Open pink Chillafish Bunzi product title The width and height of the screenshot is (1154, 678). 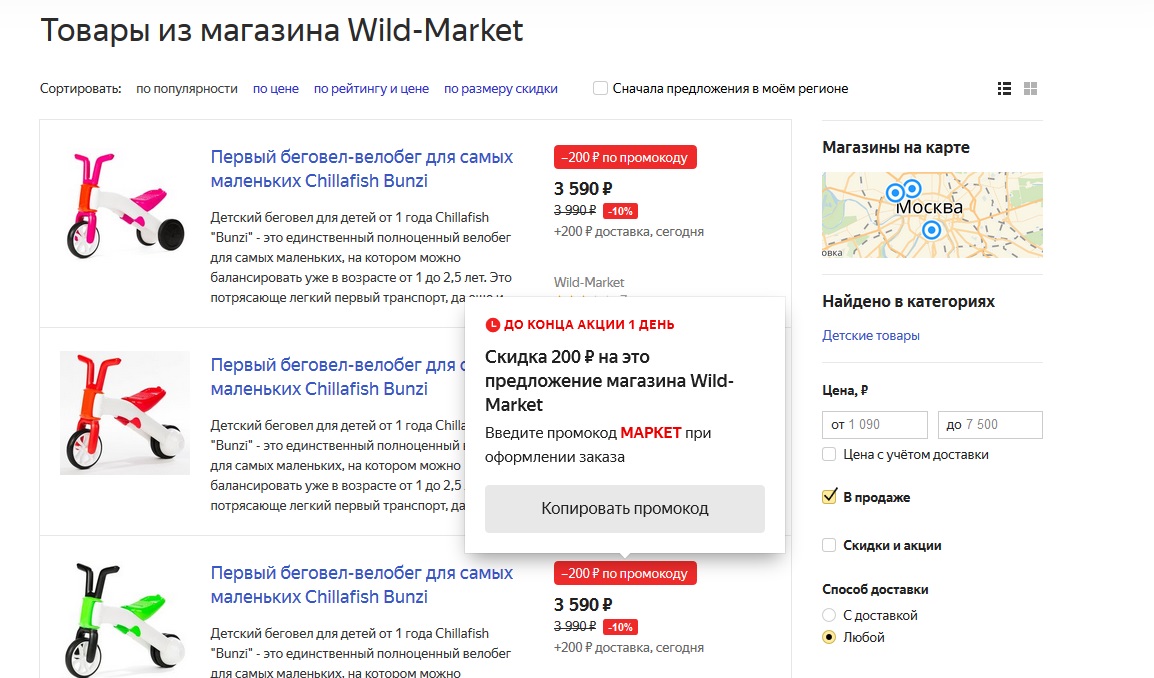tap(362, 169)
